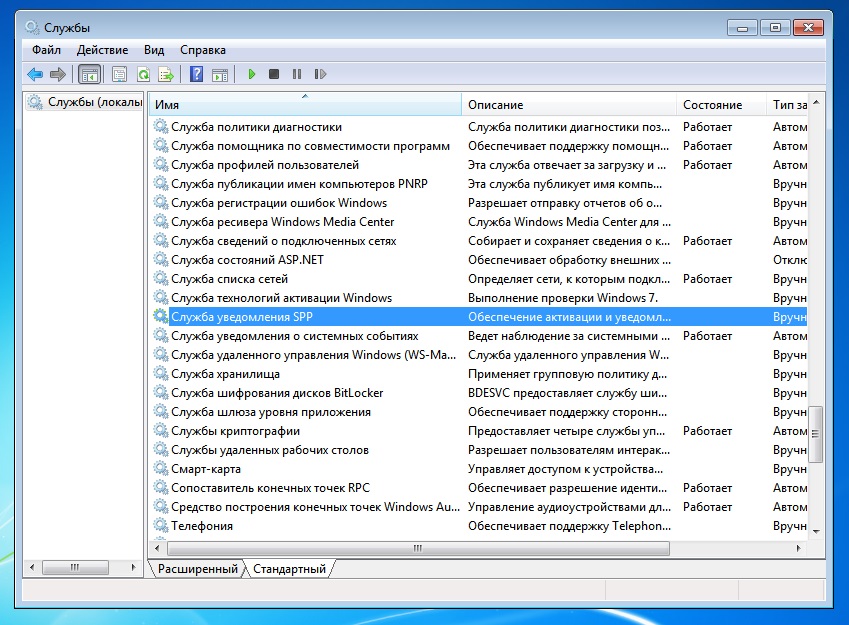Click the Back arrow toolbar icon
Image resolution: width=849 pixels, height=625 pixels.
[x=35, y=74]
